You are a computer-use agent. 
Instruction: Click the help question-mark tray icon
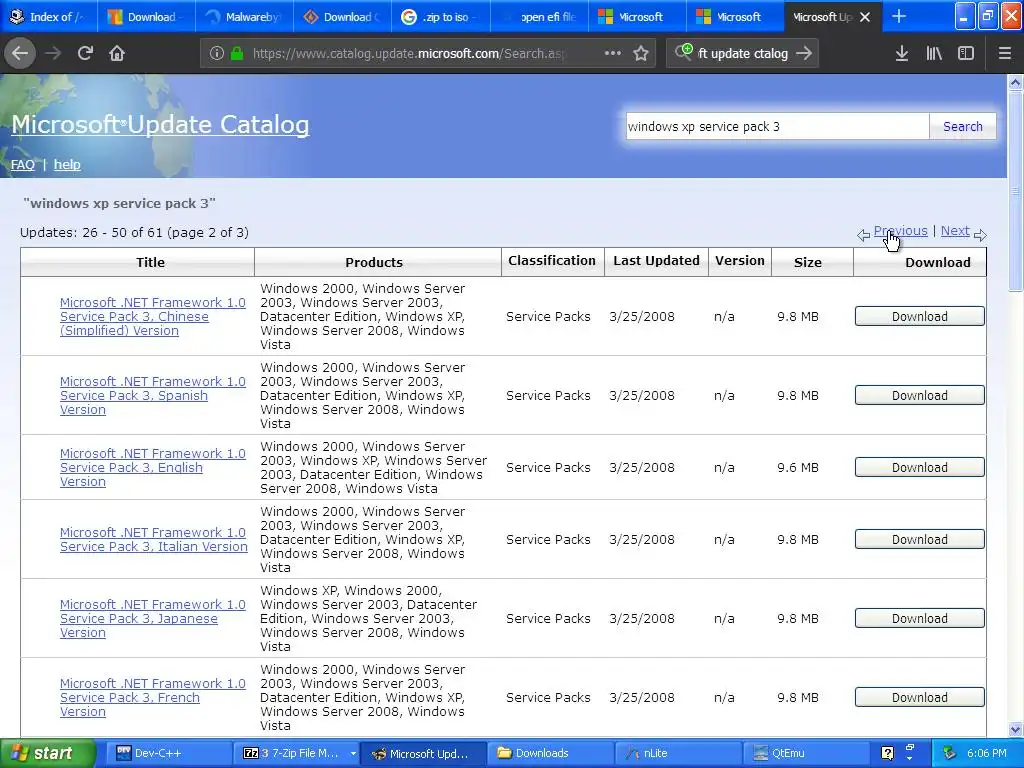(887, 753)
